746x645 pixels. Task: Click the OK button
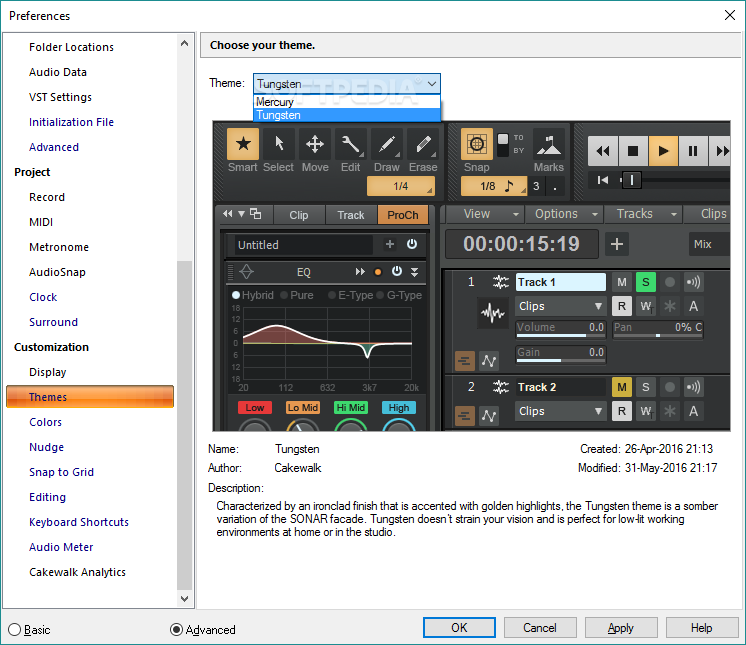[x=459, y=627]
